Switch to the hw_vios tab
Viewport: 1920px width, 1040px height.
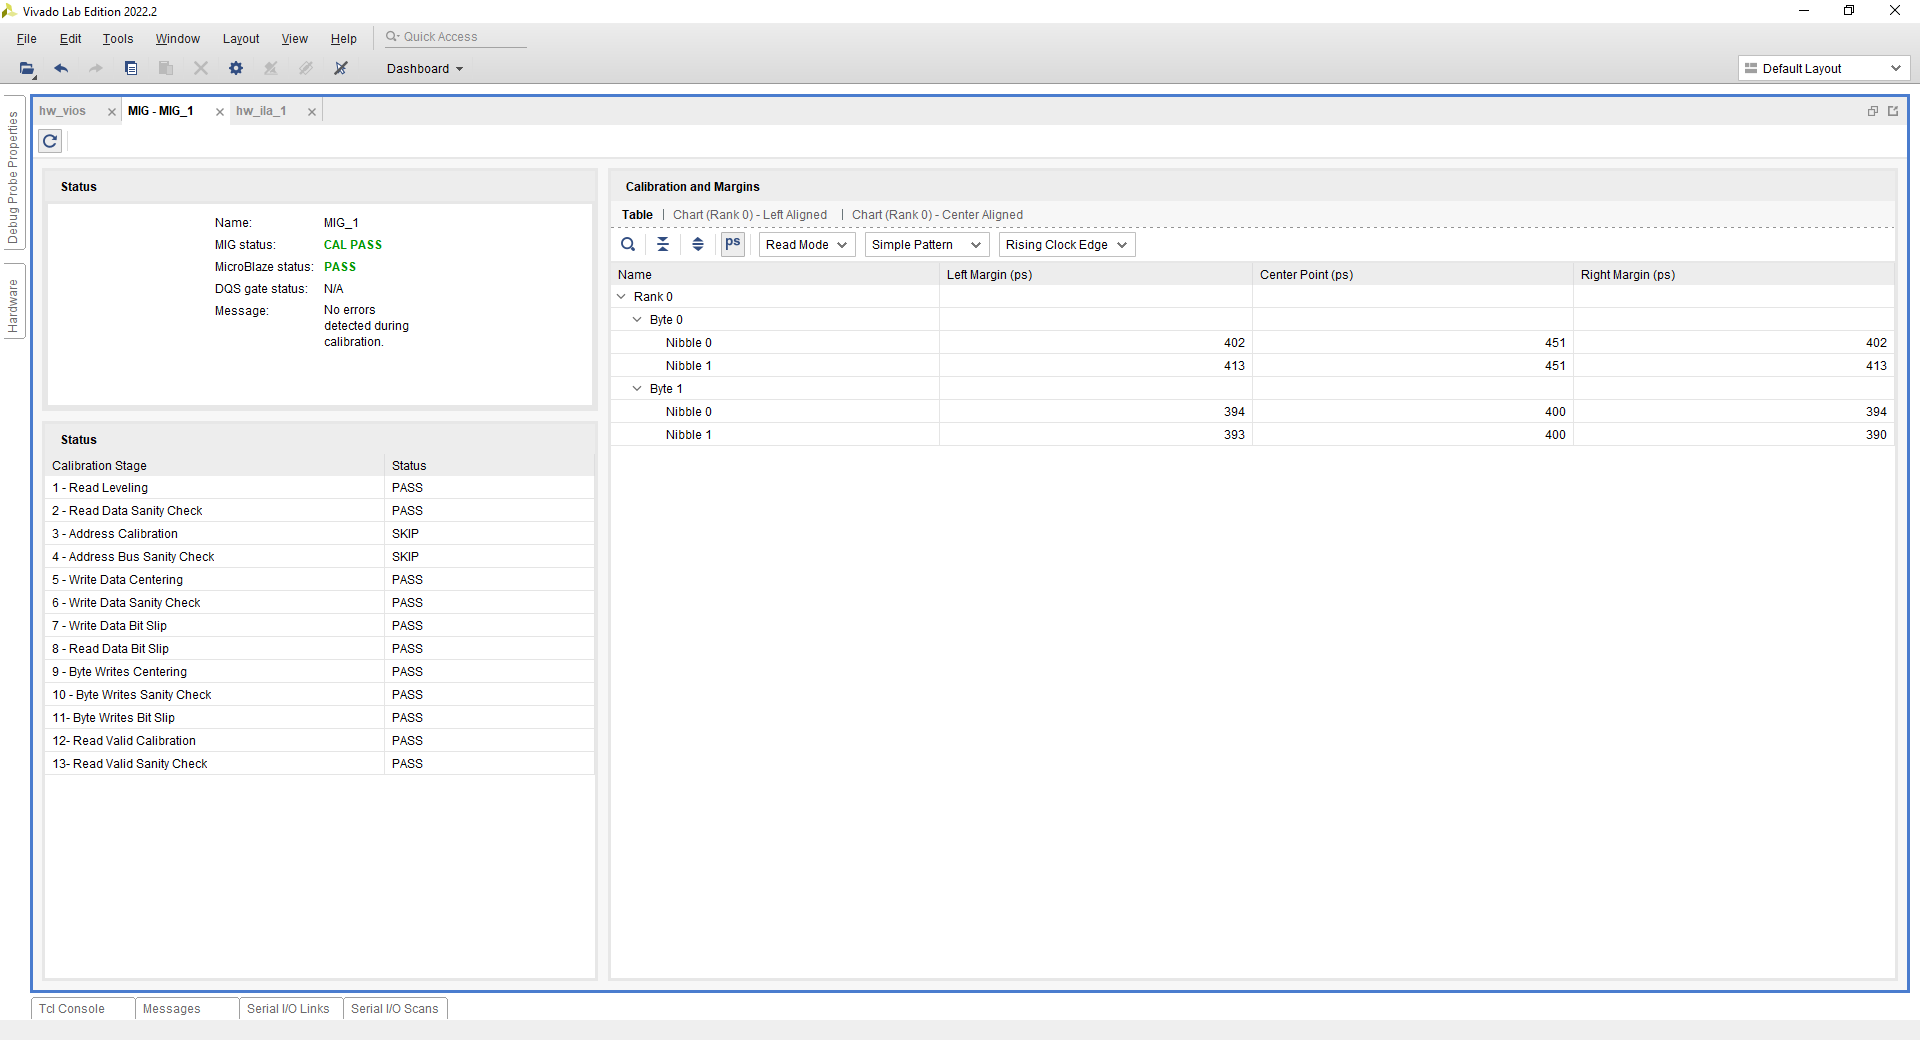tap(63, 111)
